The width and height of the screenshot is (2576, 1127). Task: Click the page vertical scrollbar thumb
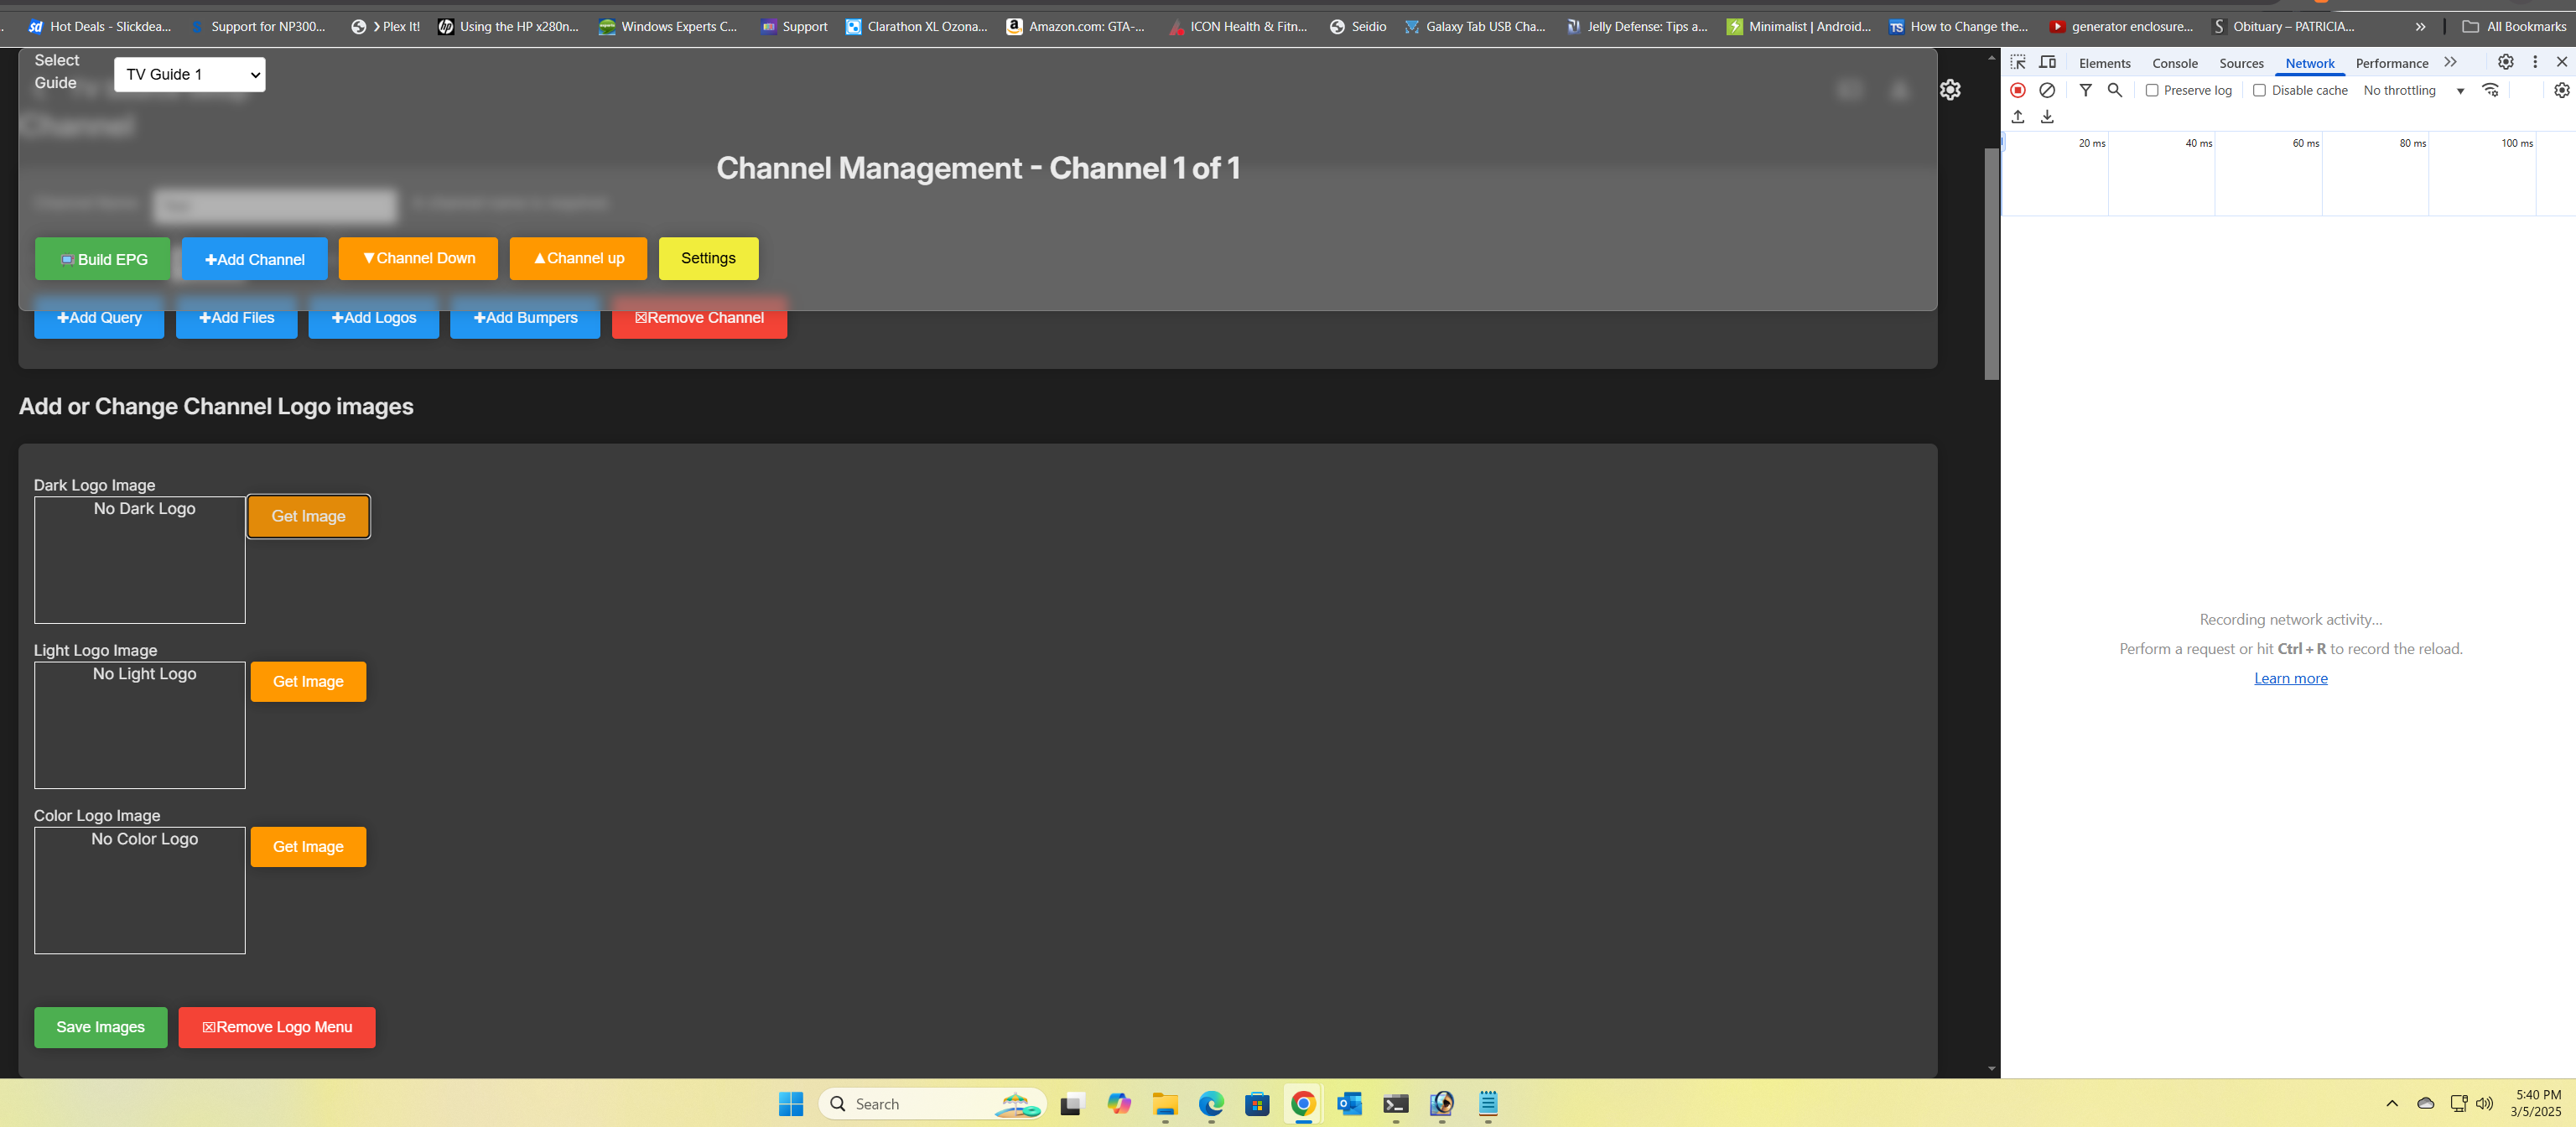pos(1991,264)
